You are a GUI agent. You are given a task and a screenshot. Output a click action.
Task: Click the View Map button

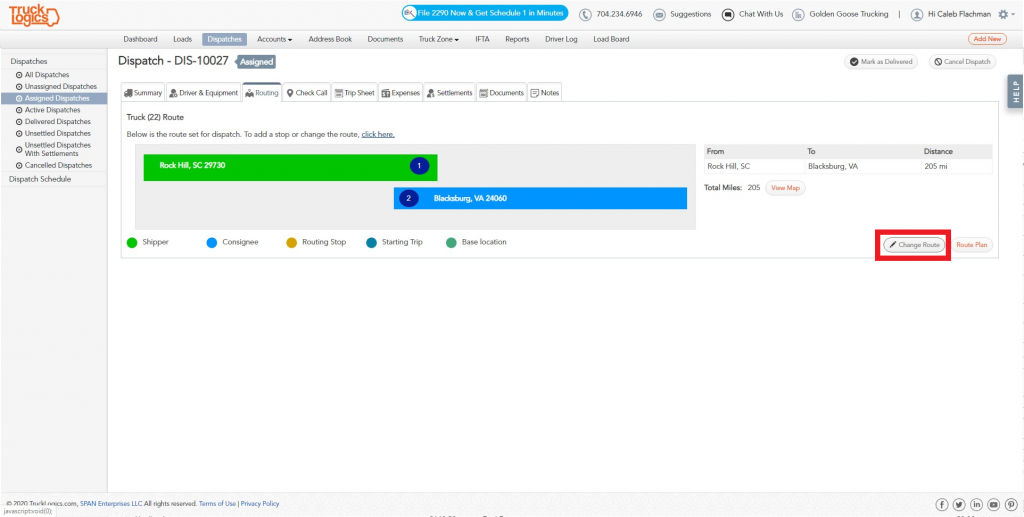(x=786, y=188)
